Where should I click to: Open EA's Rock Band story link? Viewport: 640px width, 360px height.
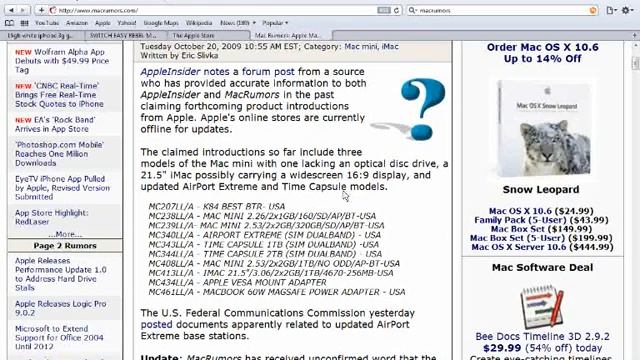coord(55,124)
